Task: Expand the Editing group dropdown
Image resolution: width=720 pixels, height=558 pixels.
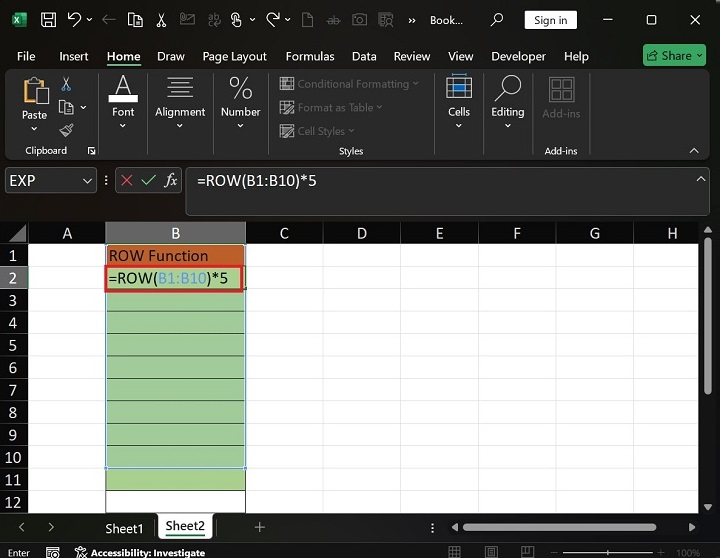Action: (508, 126)
